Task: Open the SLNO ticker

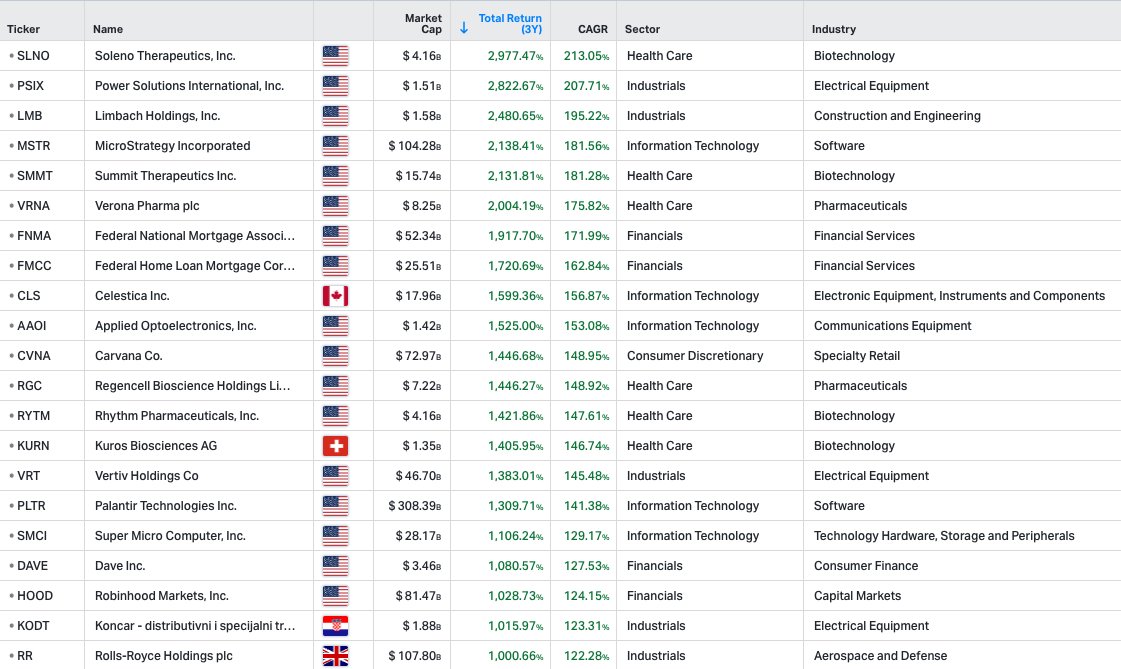Action: tap(33, 56)
